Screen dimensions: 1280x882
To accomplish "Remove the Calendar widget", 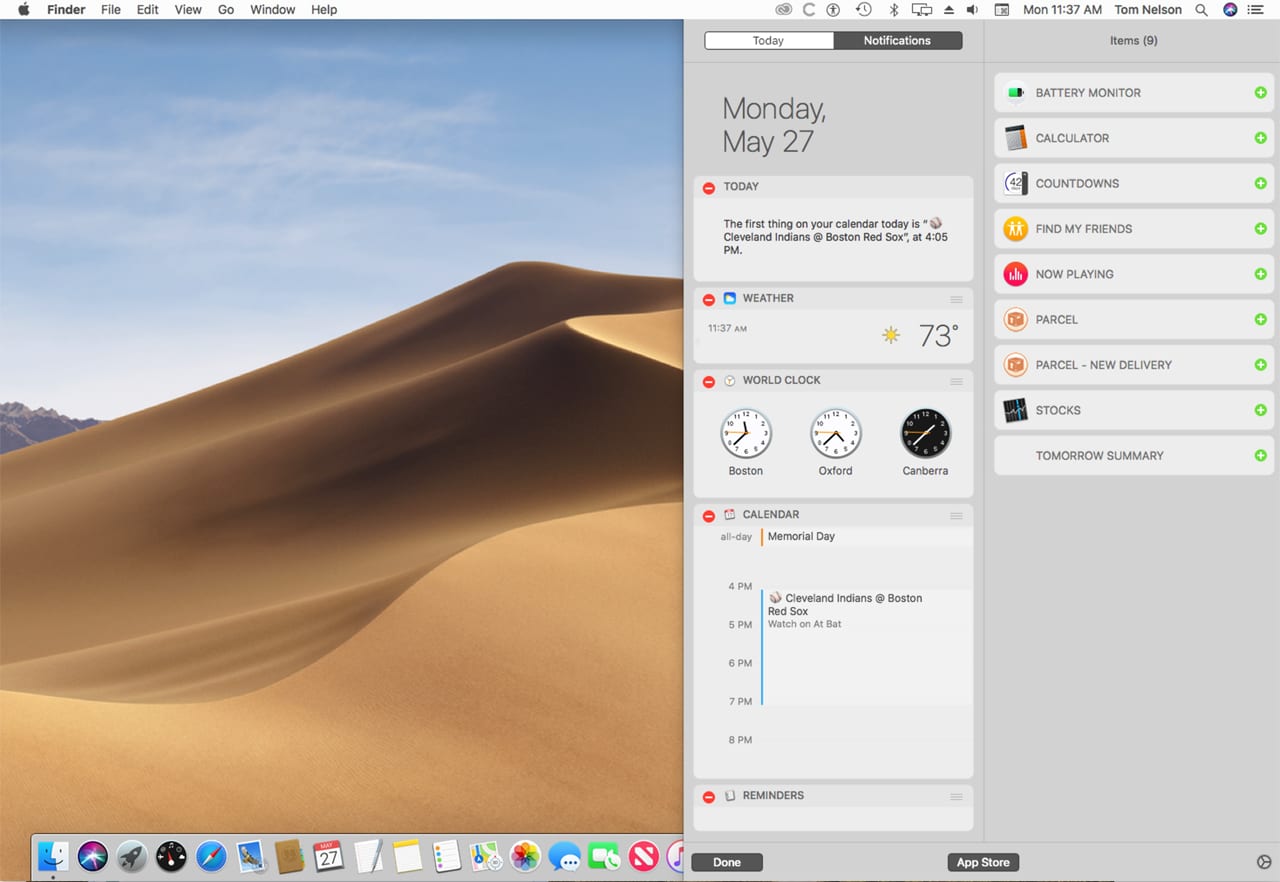I will (708, 515).
